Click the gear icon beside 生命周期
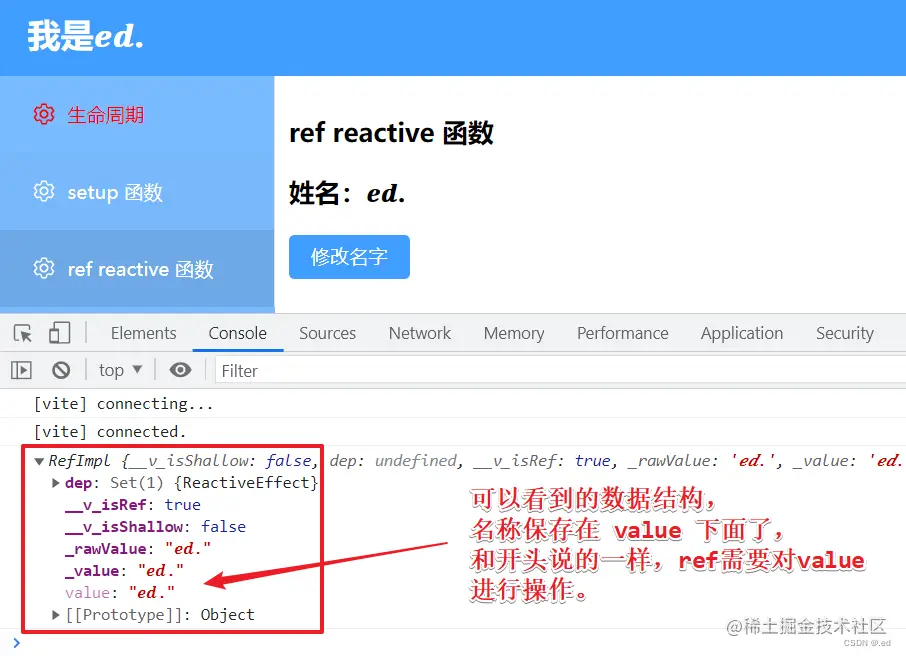Viewport: 906px width, 656px height. (x=44, y=114)
